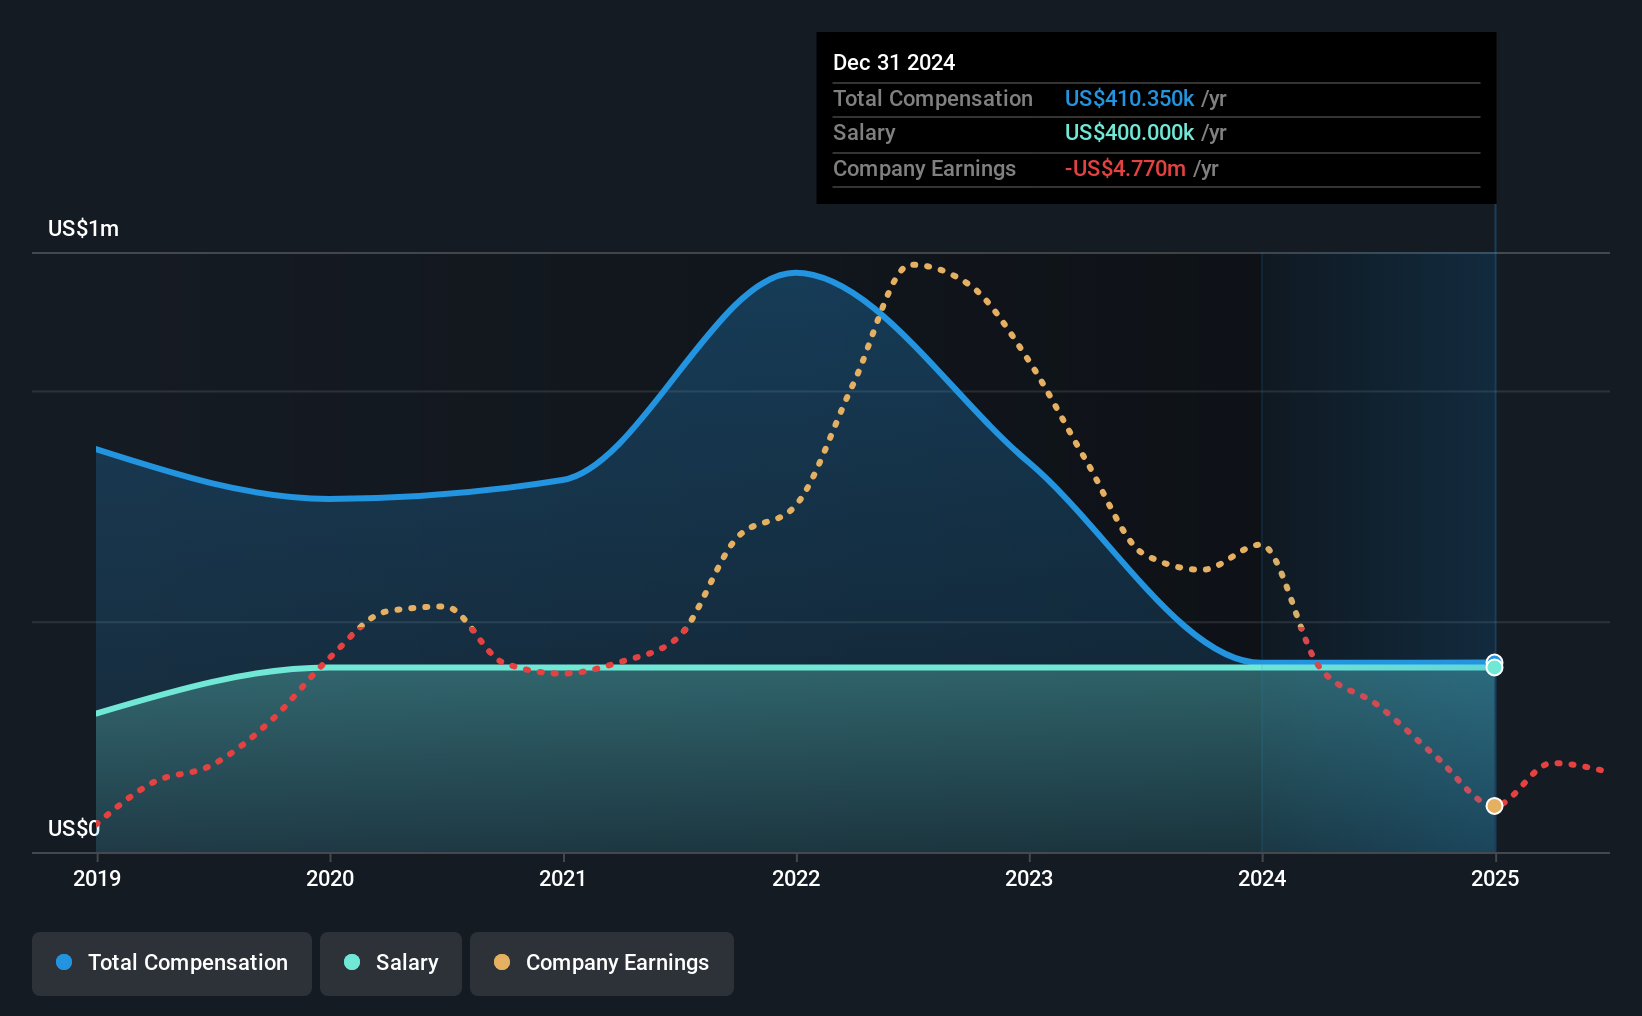Click the 2024 x-axis label
Screen dimensions: 1642x1016
1262,878
